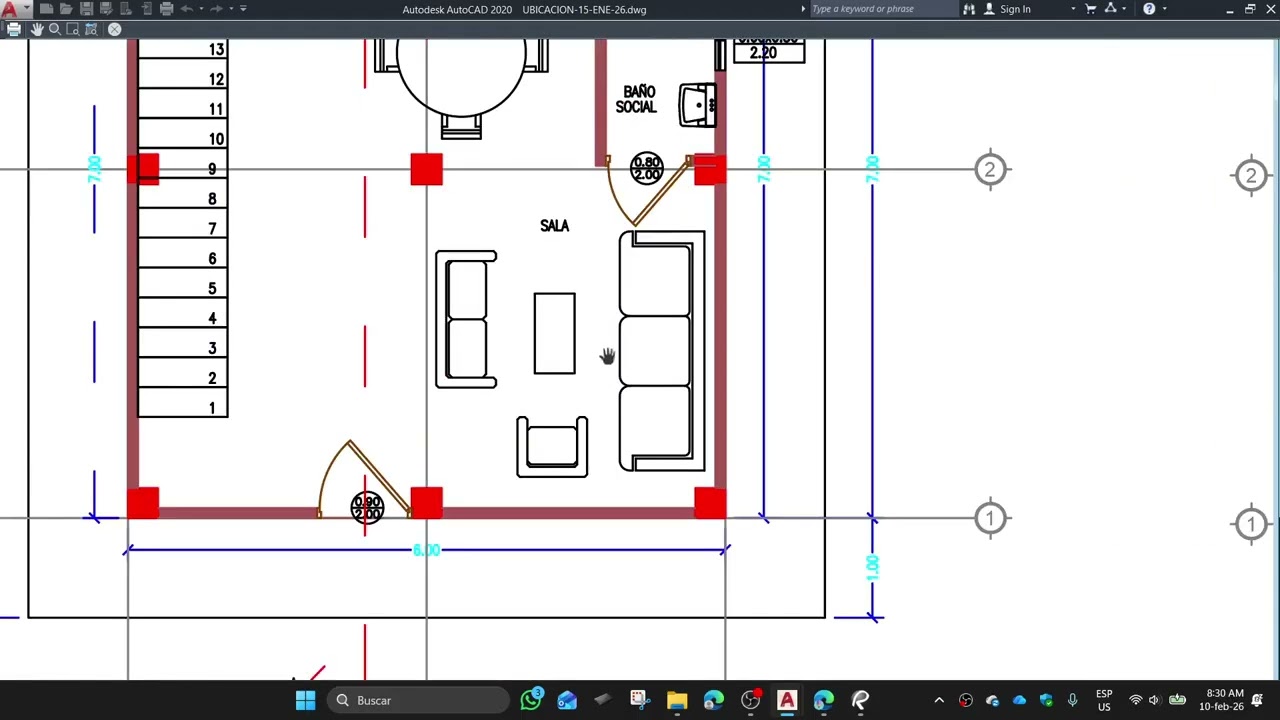Click stair step number 13
This screenshot has height=720, width=1280.
pyautogui.click(x=217, y=49)
